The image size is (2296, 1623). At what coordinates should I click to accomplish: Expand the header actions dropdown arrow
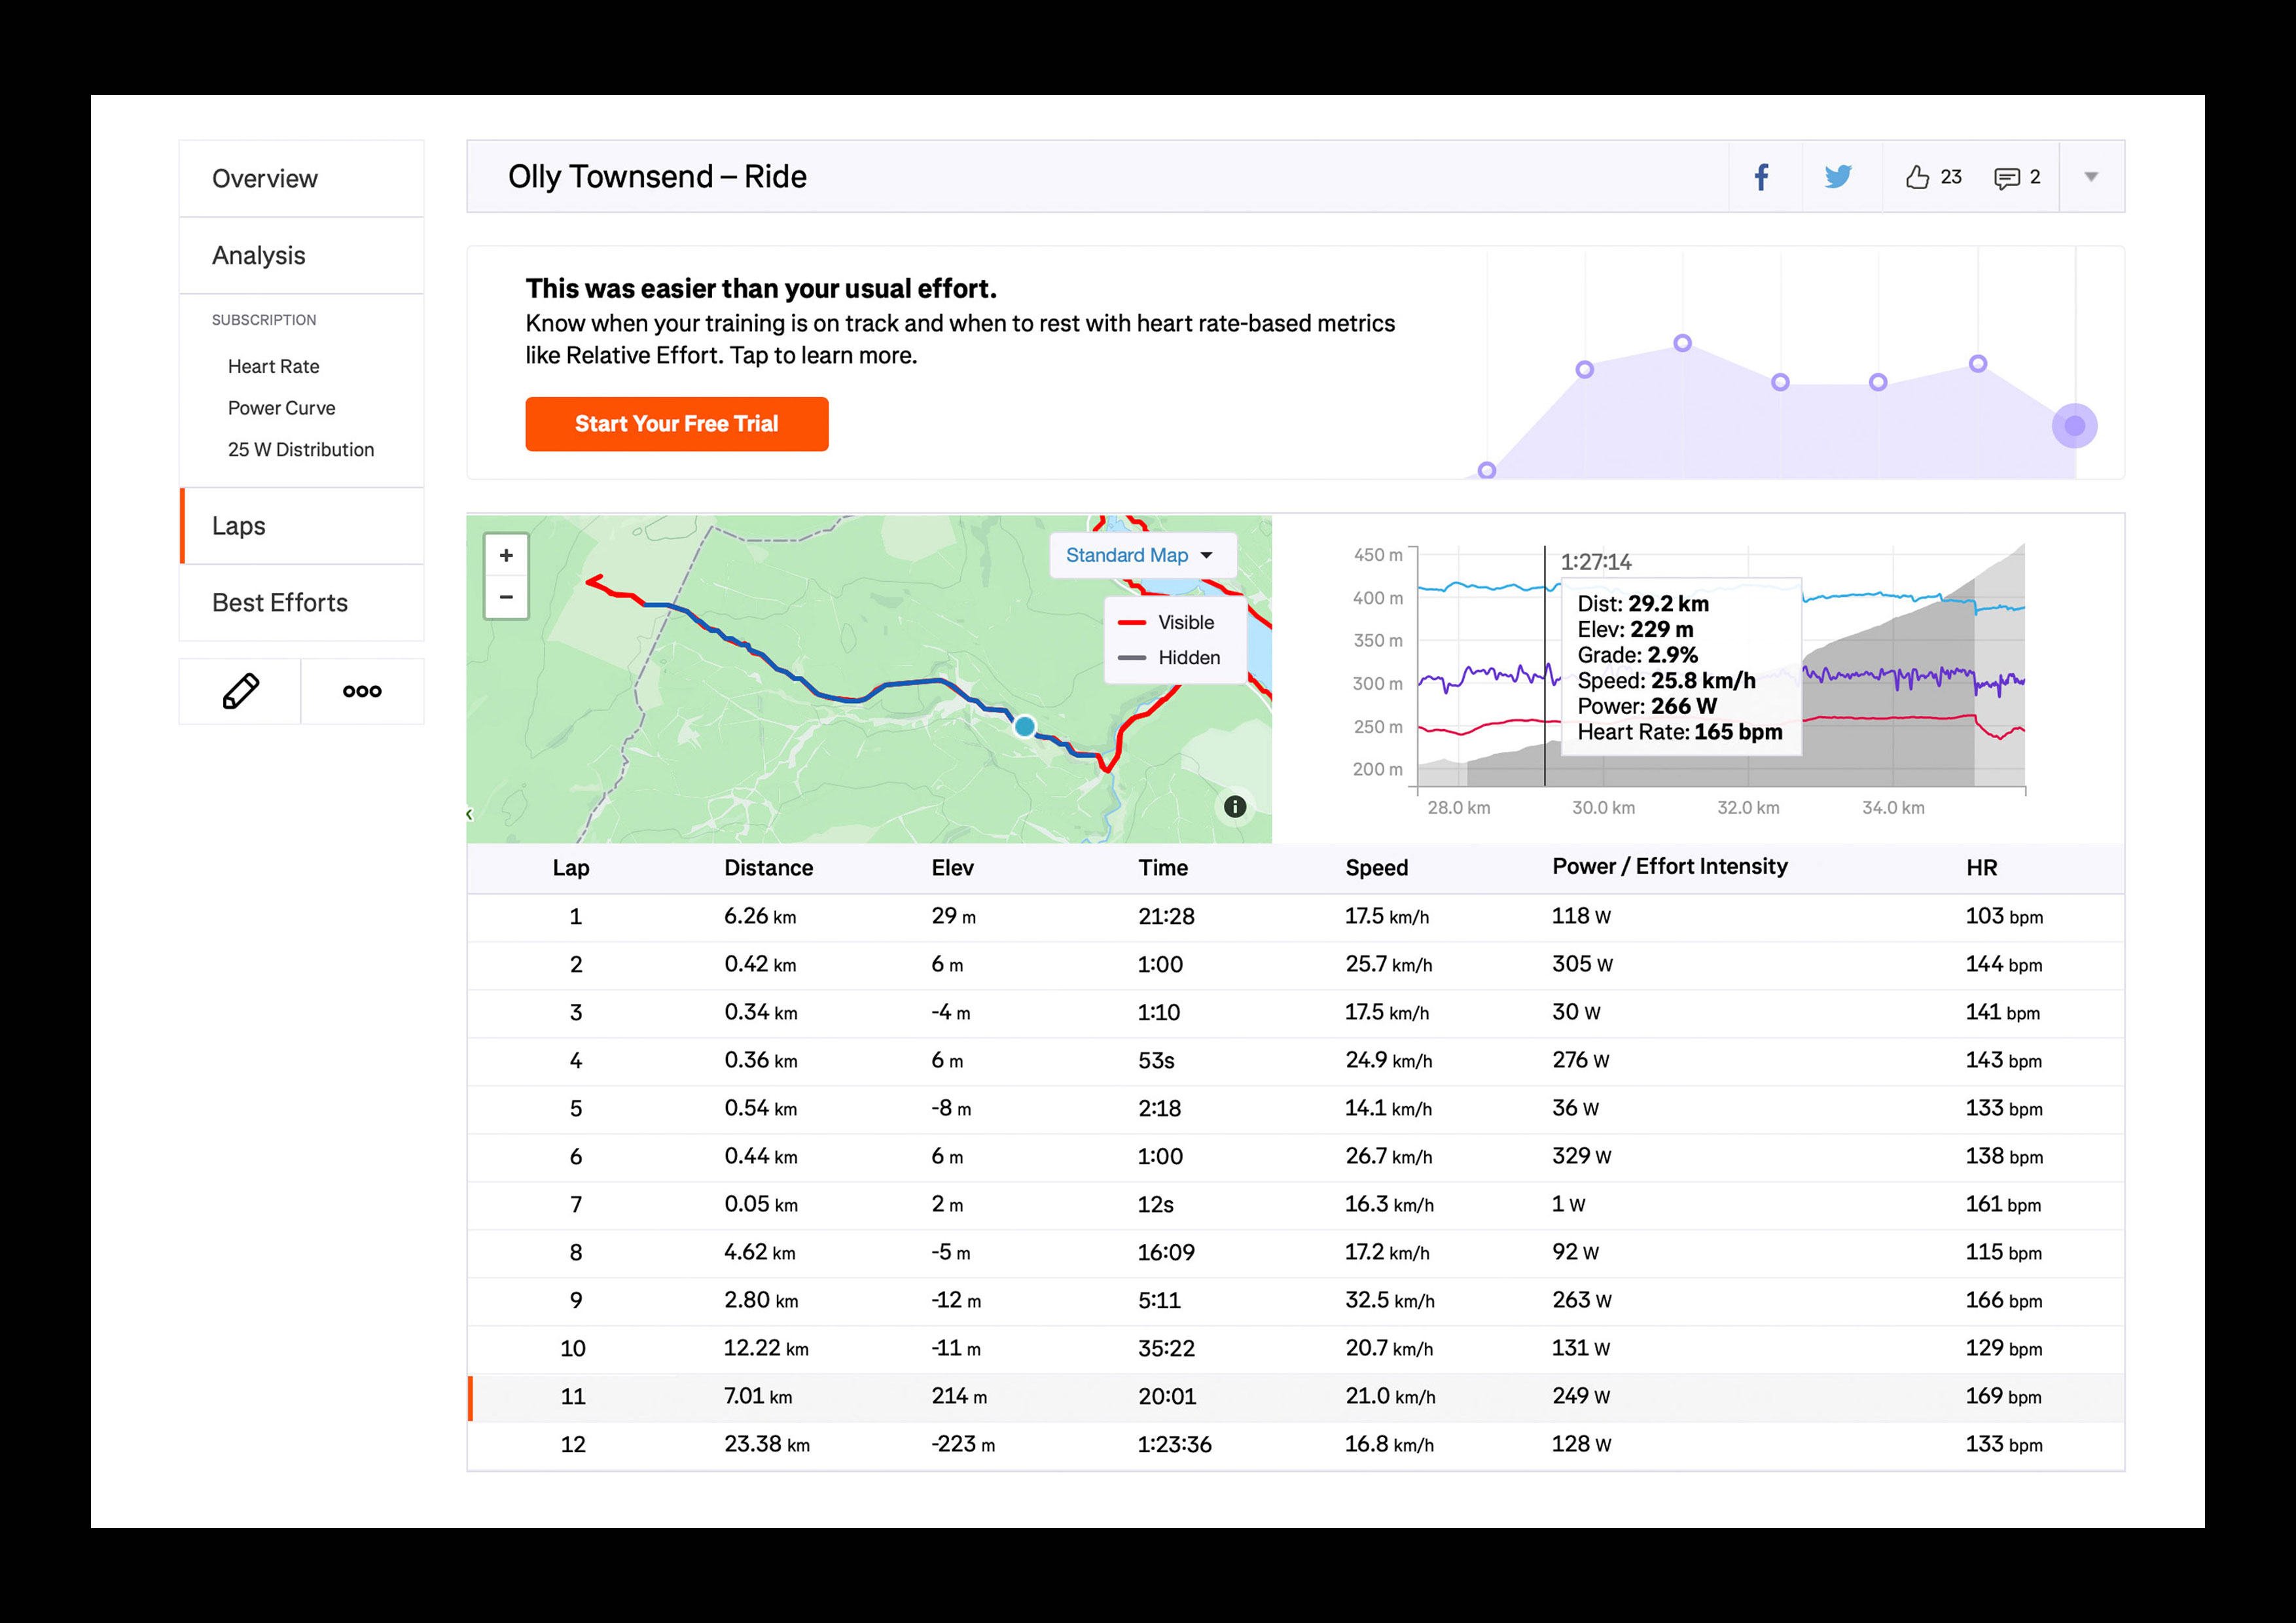coord(2090,177)
